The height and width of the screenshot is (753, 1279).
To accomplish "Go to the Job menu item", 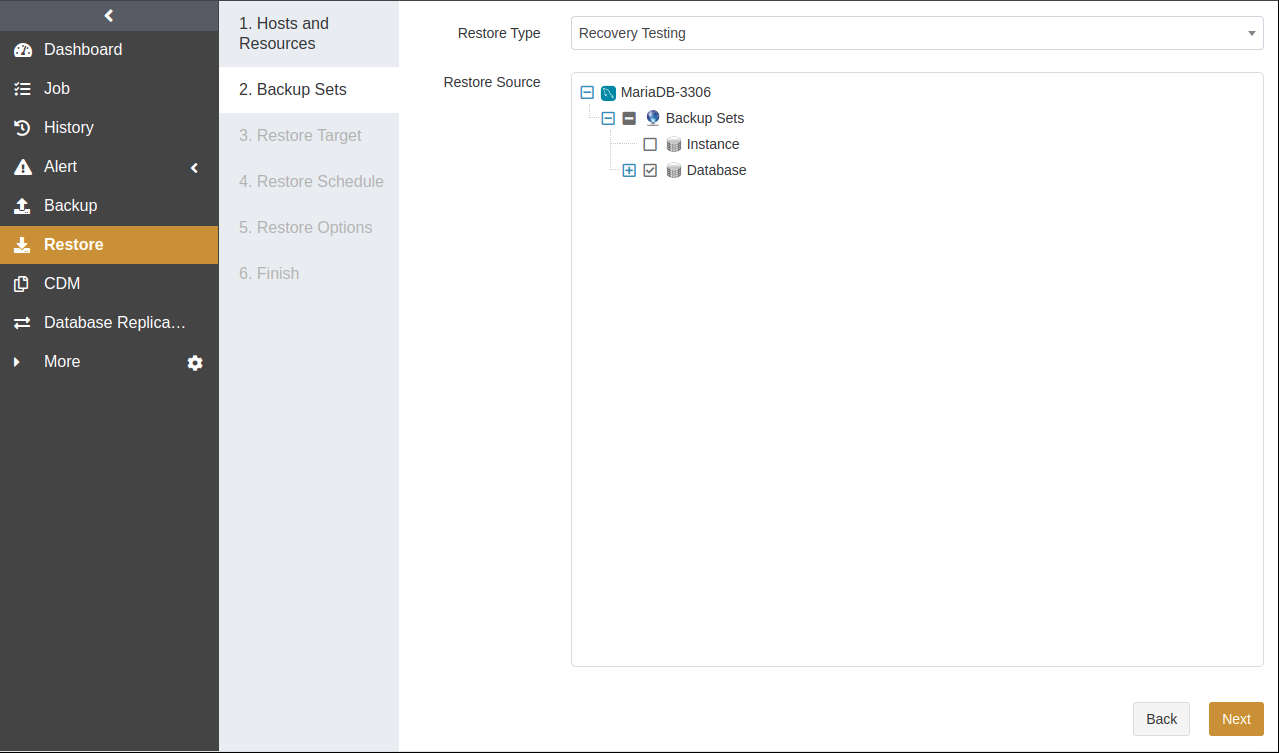I will tap(109, 89).
